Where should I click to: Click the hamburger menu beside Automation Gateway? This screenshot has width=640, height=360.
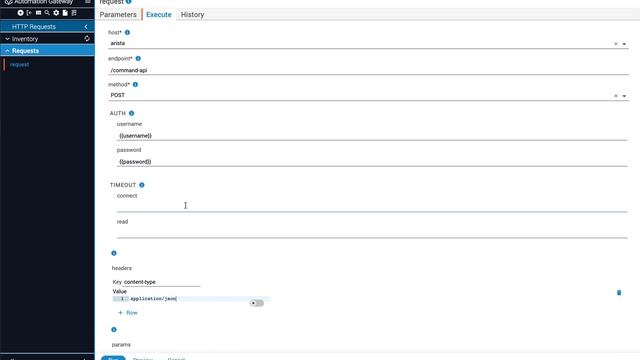point(88,2)
